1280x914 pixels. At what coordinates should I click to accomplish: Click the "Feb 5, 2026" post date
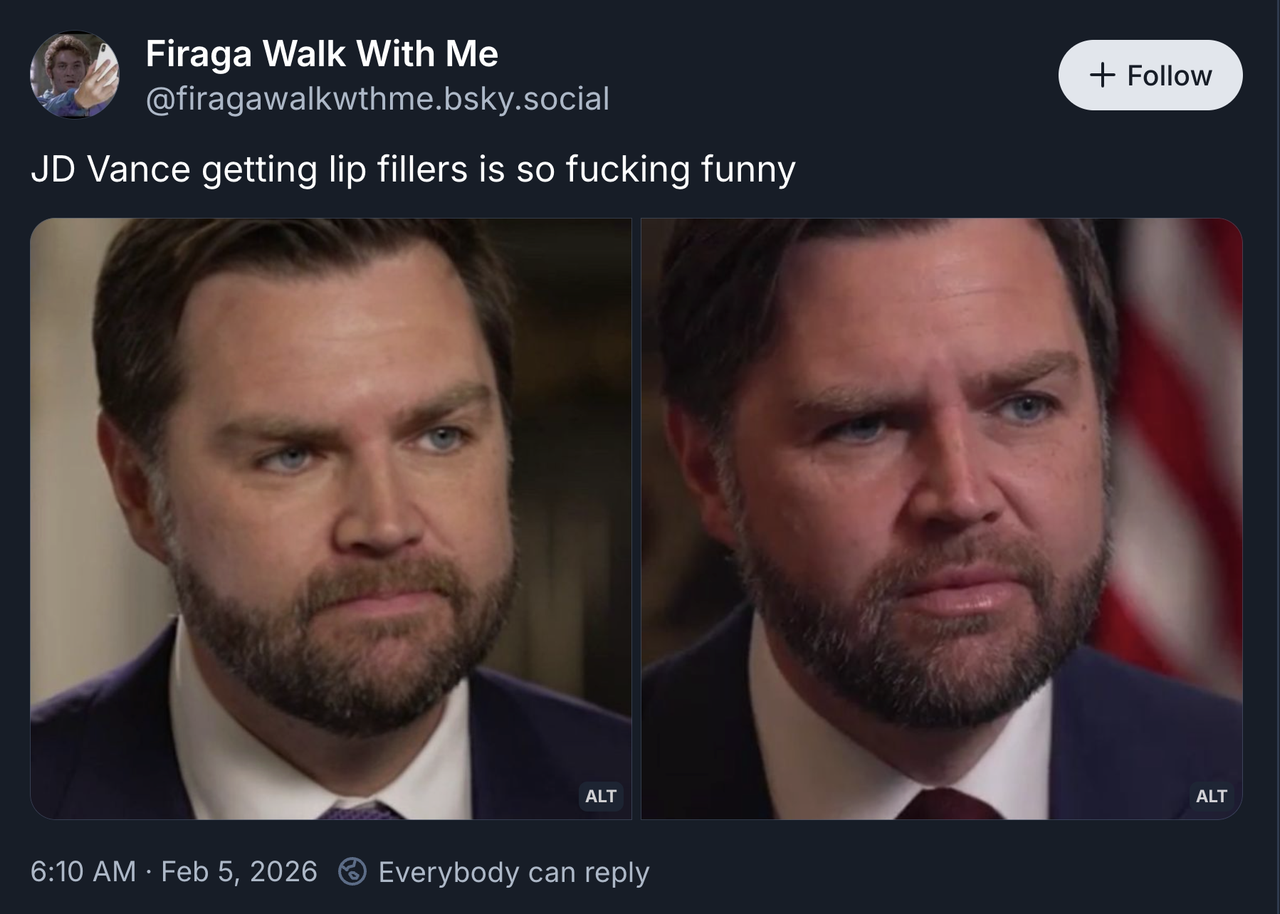pyautogui.click(x=239, y=872)
